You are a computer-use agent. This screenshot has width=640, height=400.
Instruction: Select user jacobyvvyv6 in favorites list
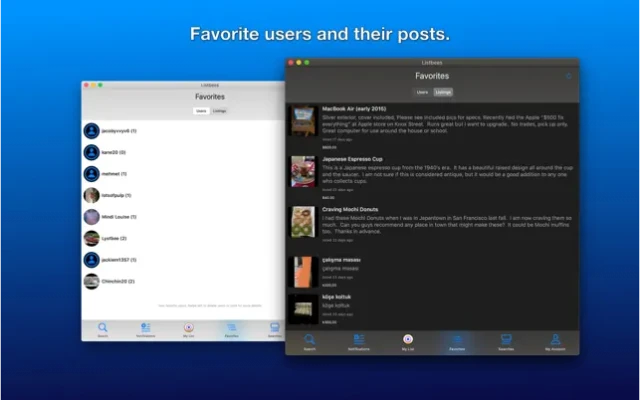[120, 130]
